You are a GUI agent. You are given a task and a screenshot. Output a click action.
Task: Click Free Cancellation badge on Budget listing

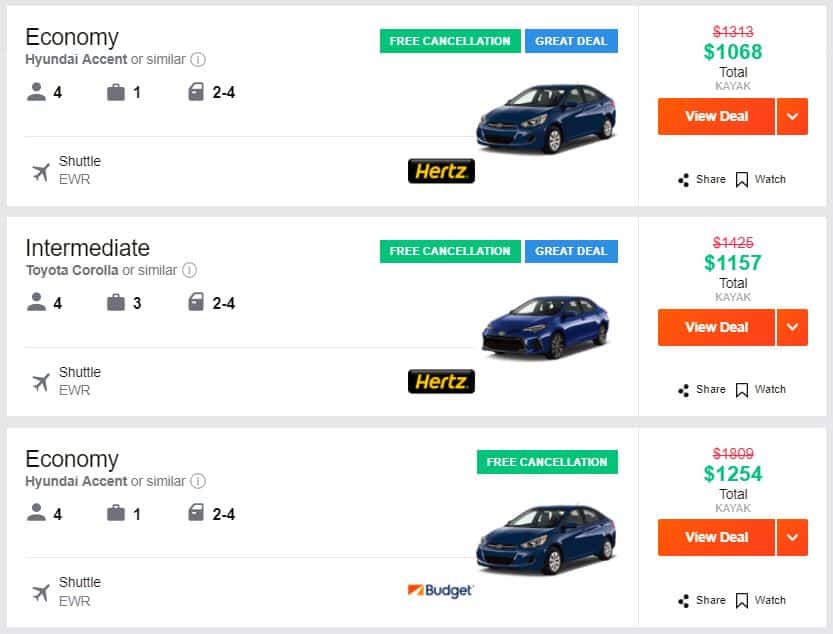tap(547, 462)
